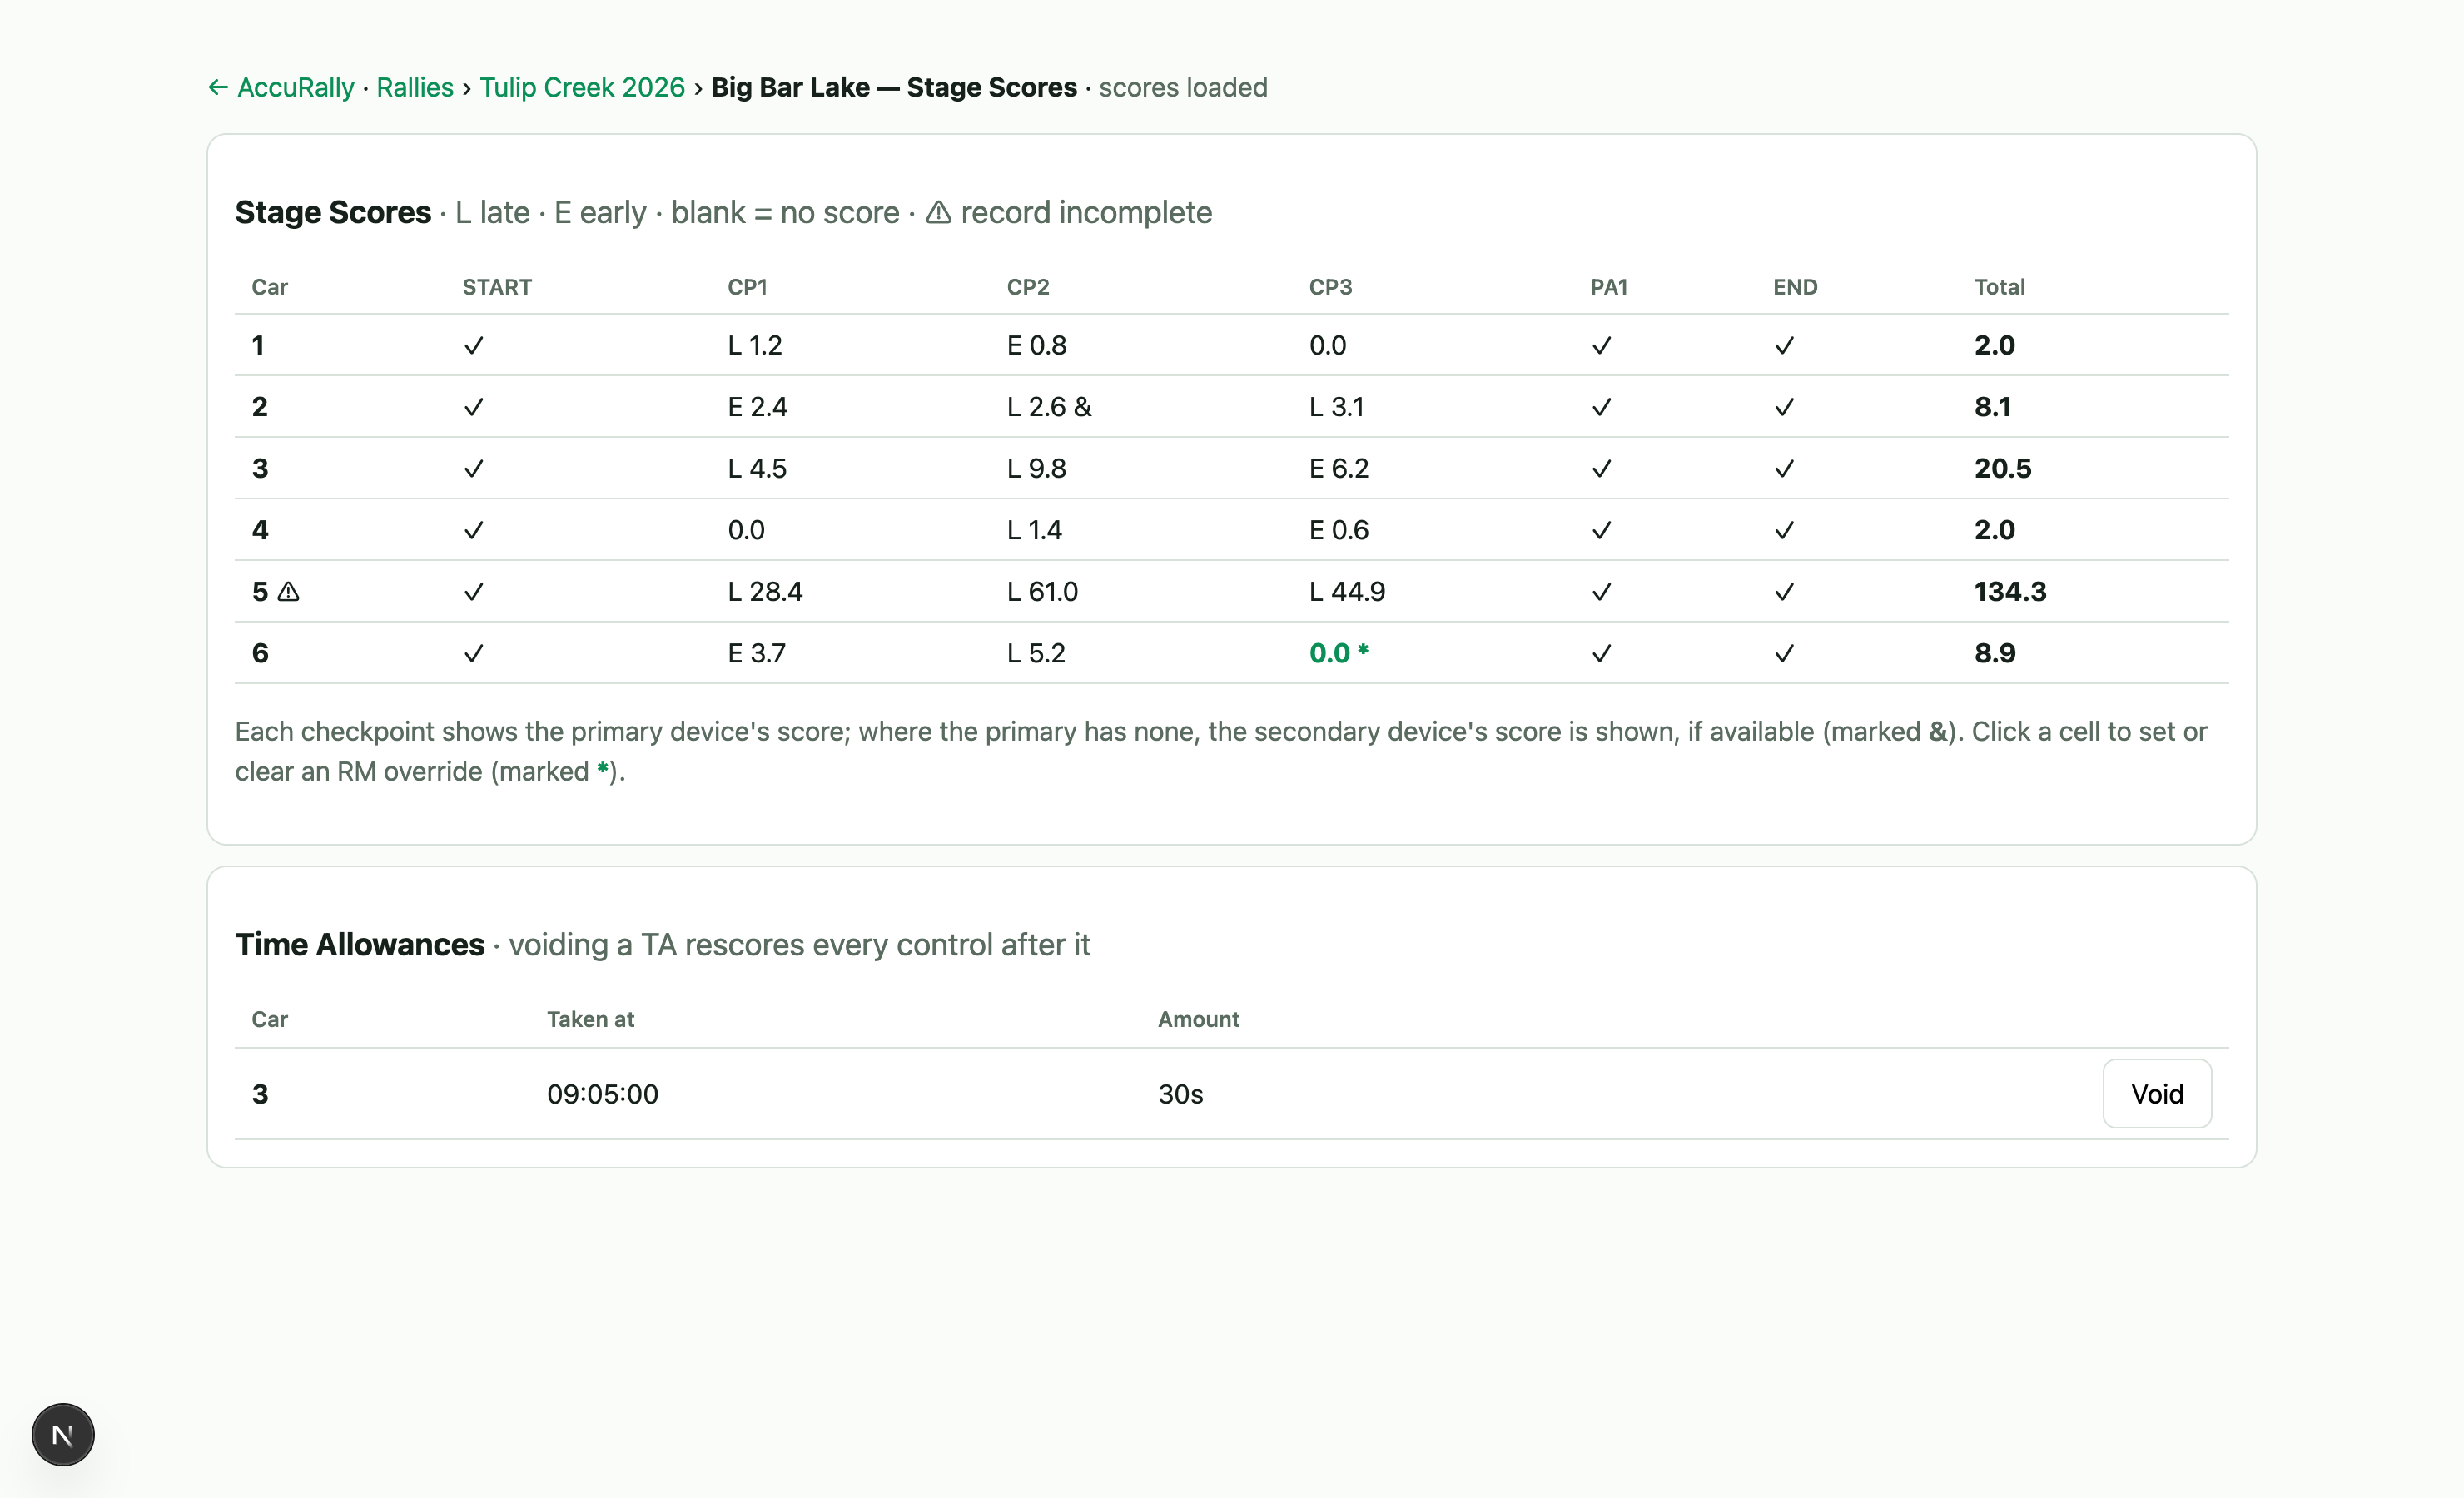
Task: Click car 1's START checkmark
Action: [474, 346]
